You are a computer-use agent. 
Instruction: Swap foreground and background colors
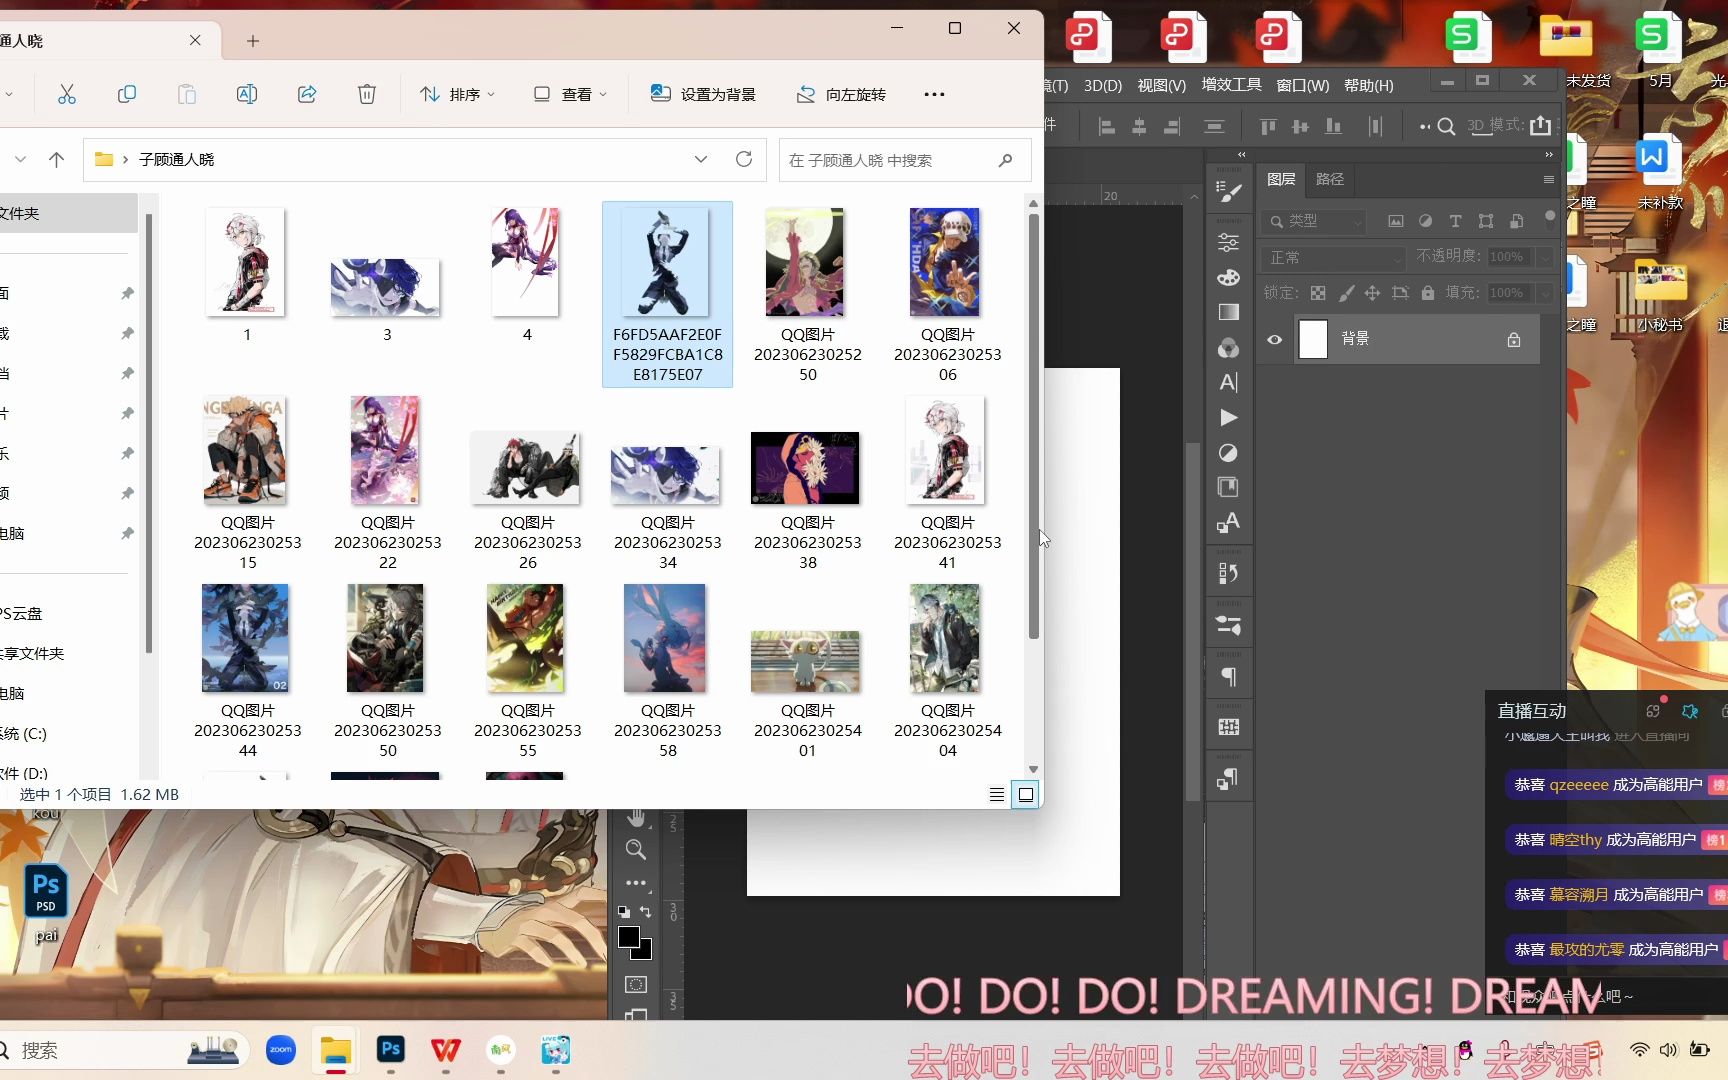646,912
